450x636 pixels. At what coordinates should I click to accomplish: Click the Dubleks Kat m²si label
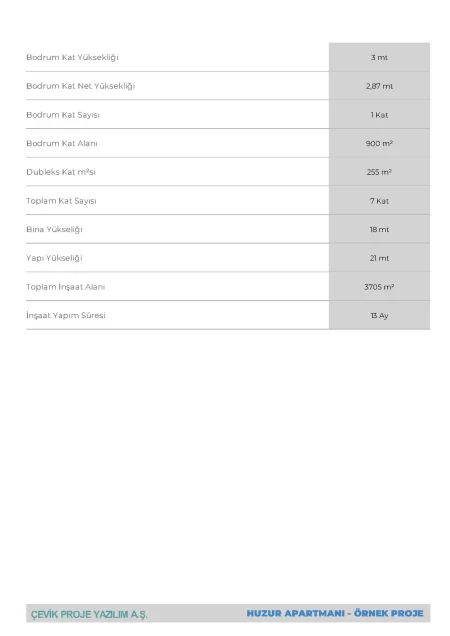coord(61,172)
